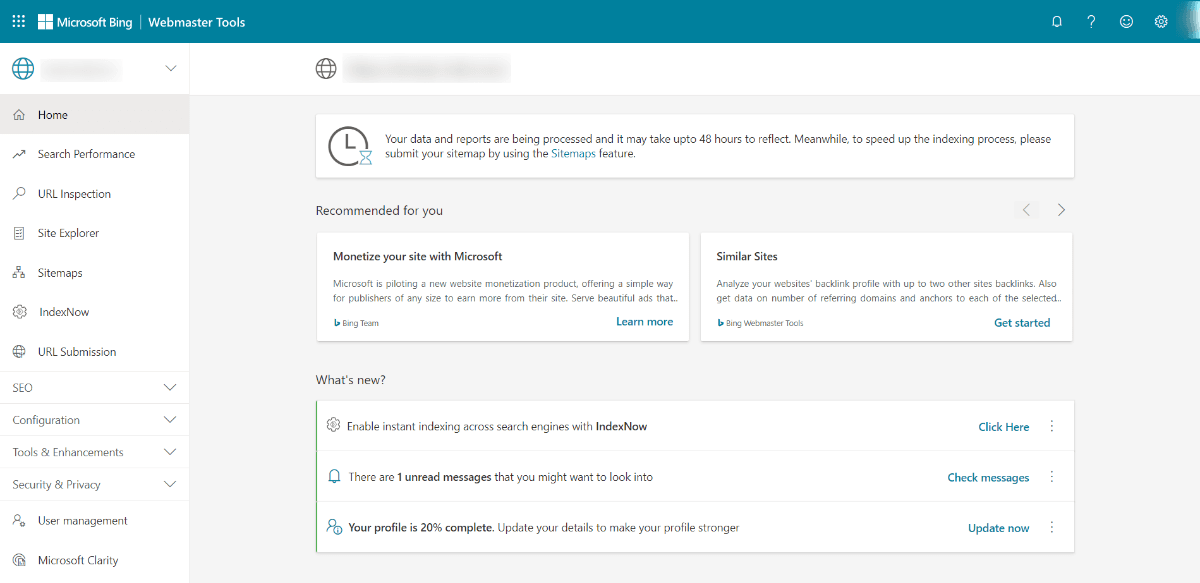Click the Webmaster Tools header title
The image size is (1200, 583).
pos(196,22)
